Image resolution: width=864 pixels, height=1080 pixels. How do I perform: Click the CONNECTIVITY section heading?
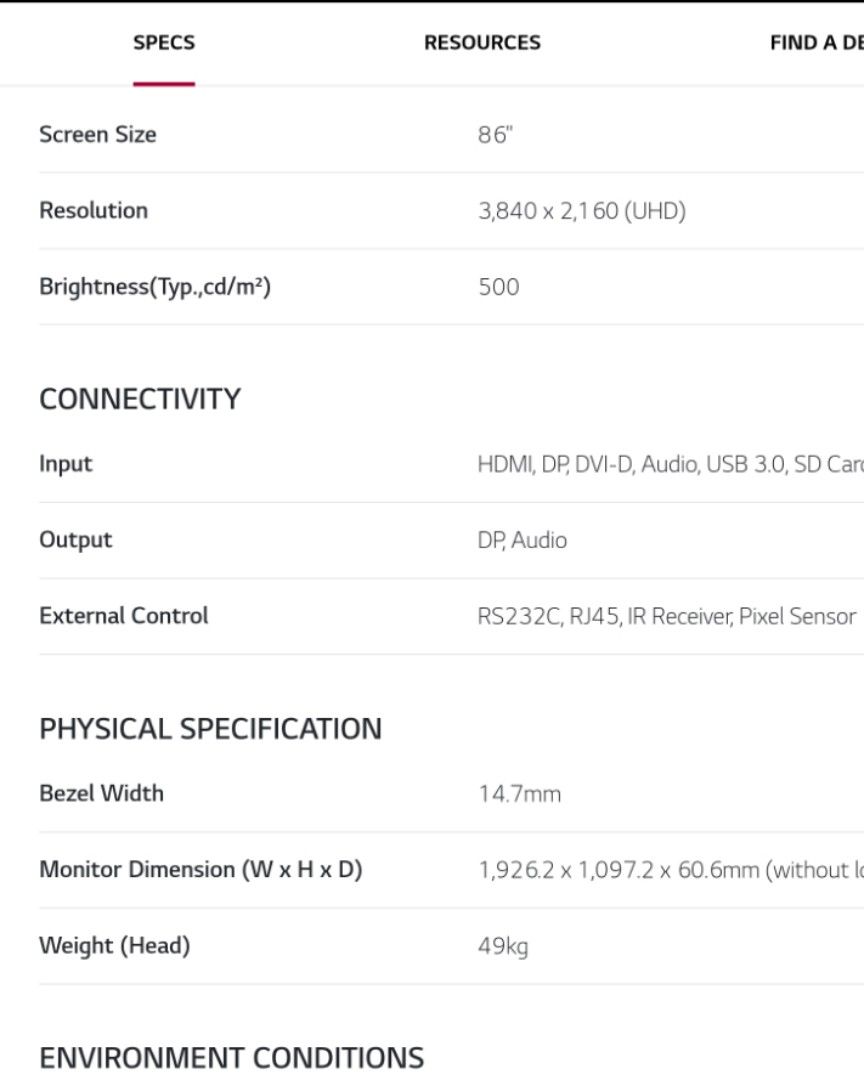139,398
